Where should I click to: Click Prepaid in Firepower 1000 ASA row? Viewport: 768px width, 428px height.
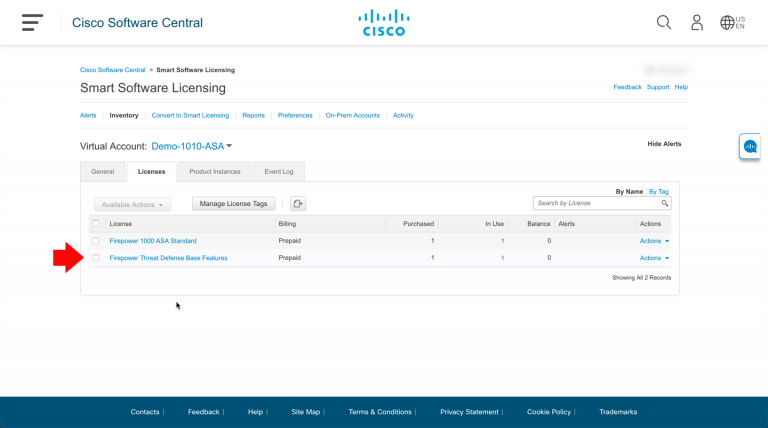click(x=289, y=240)
